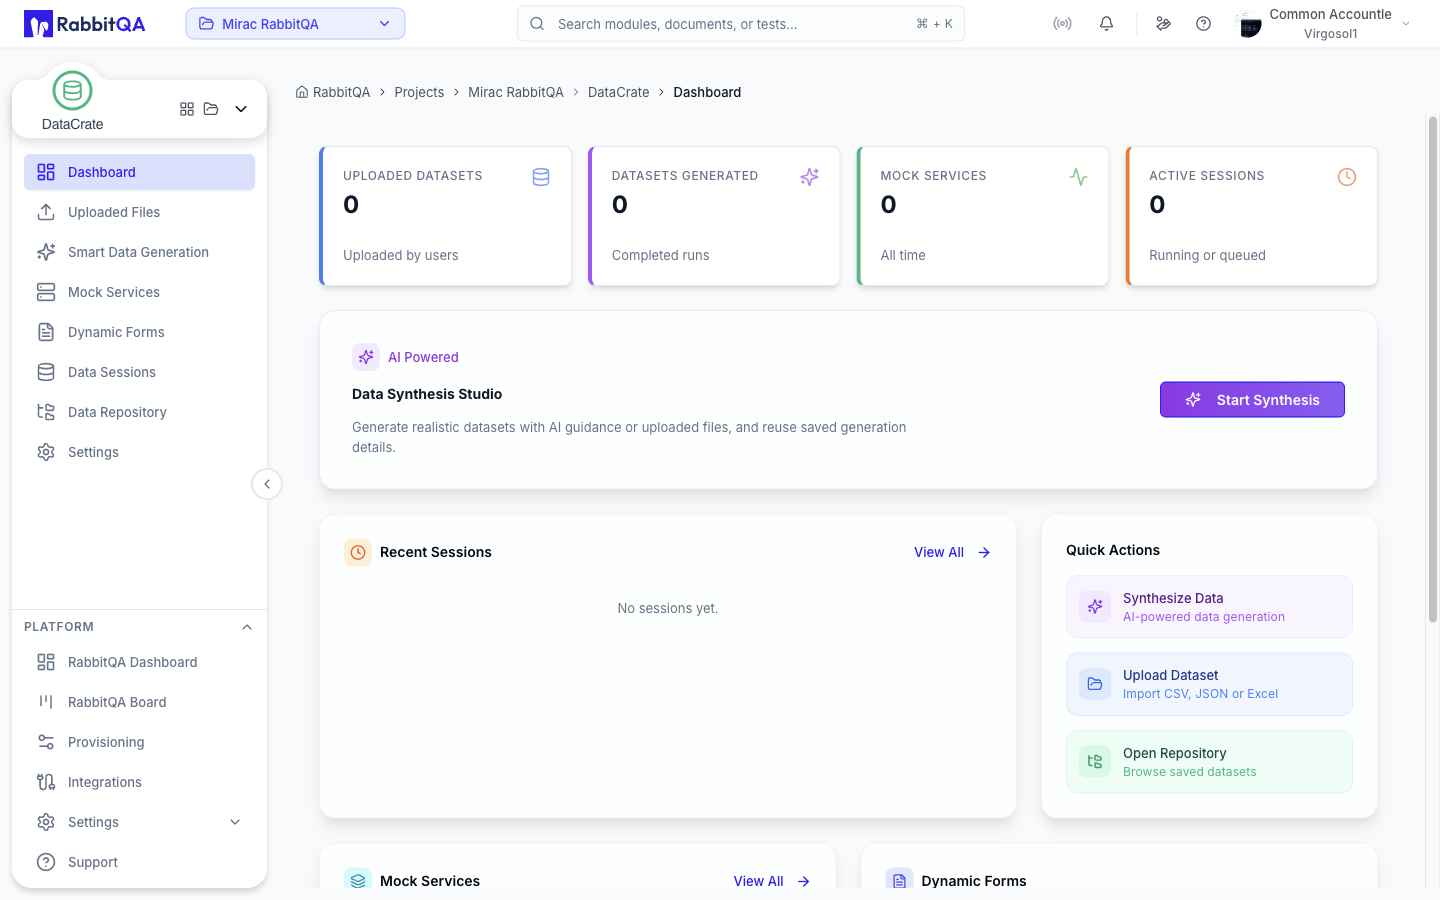This screenshot has height=900, width=1440.
Task: Open Integrations
Action: pos(139,782)
